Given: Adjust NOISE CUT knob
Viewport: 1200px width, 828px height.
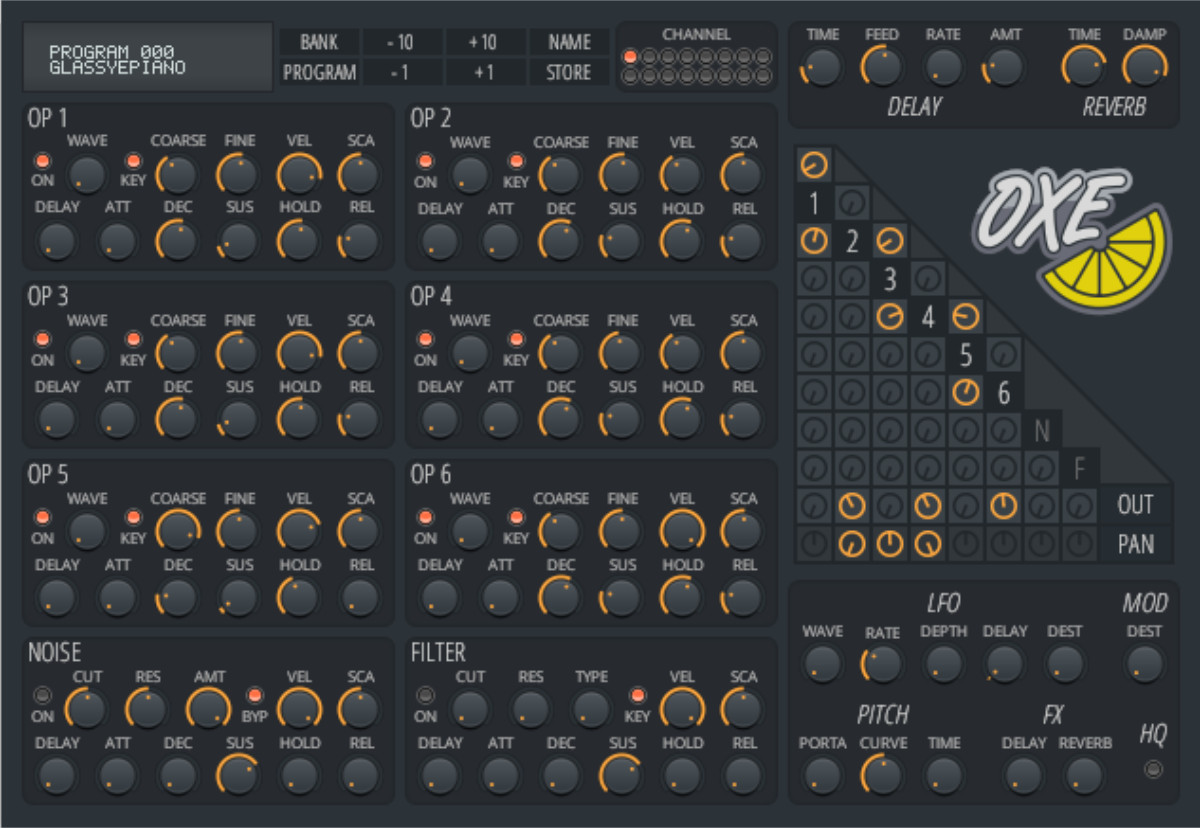Looking at the screenshot, I should 87,709.
